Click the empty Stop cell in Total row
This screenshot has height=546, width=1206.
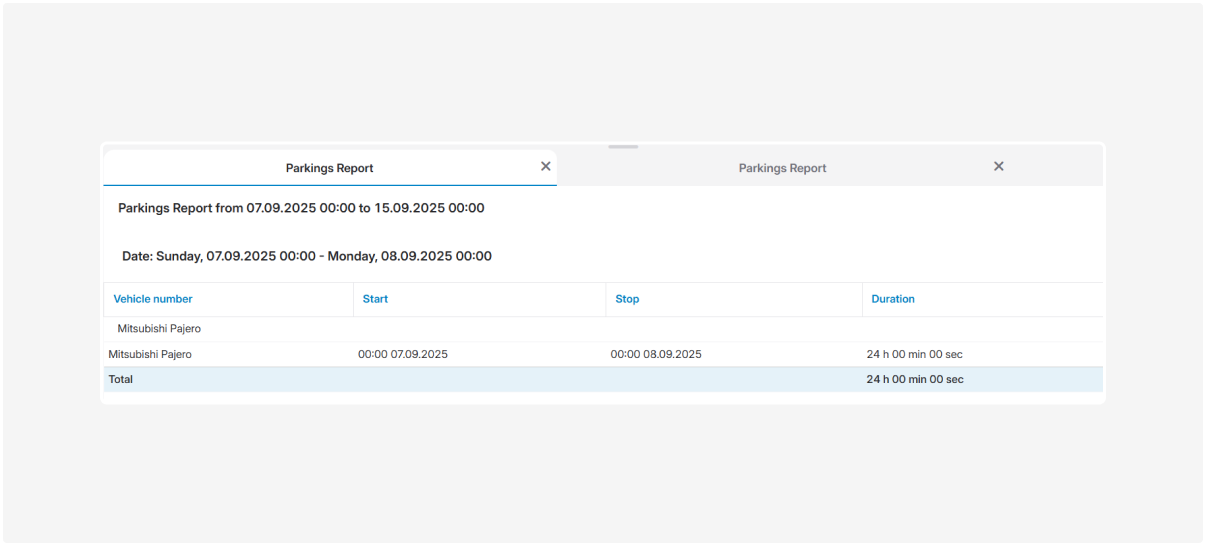click(733, 379)
